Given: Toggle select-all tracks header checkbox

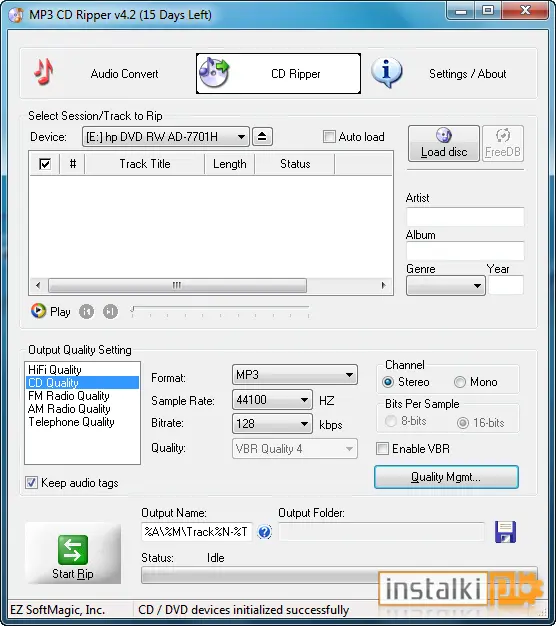Looking at the screenshot, I should [45, 164].
